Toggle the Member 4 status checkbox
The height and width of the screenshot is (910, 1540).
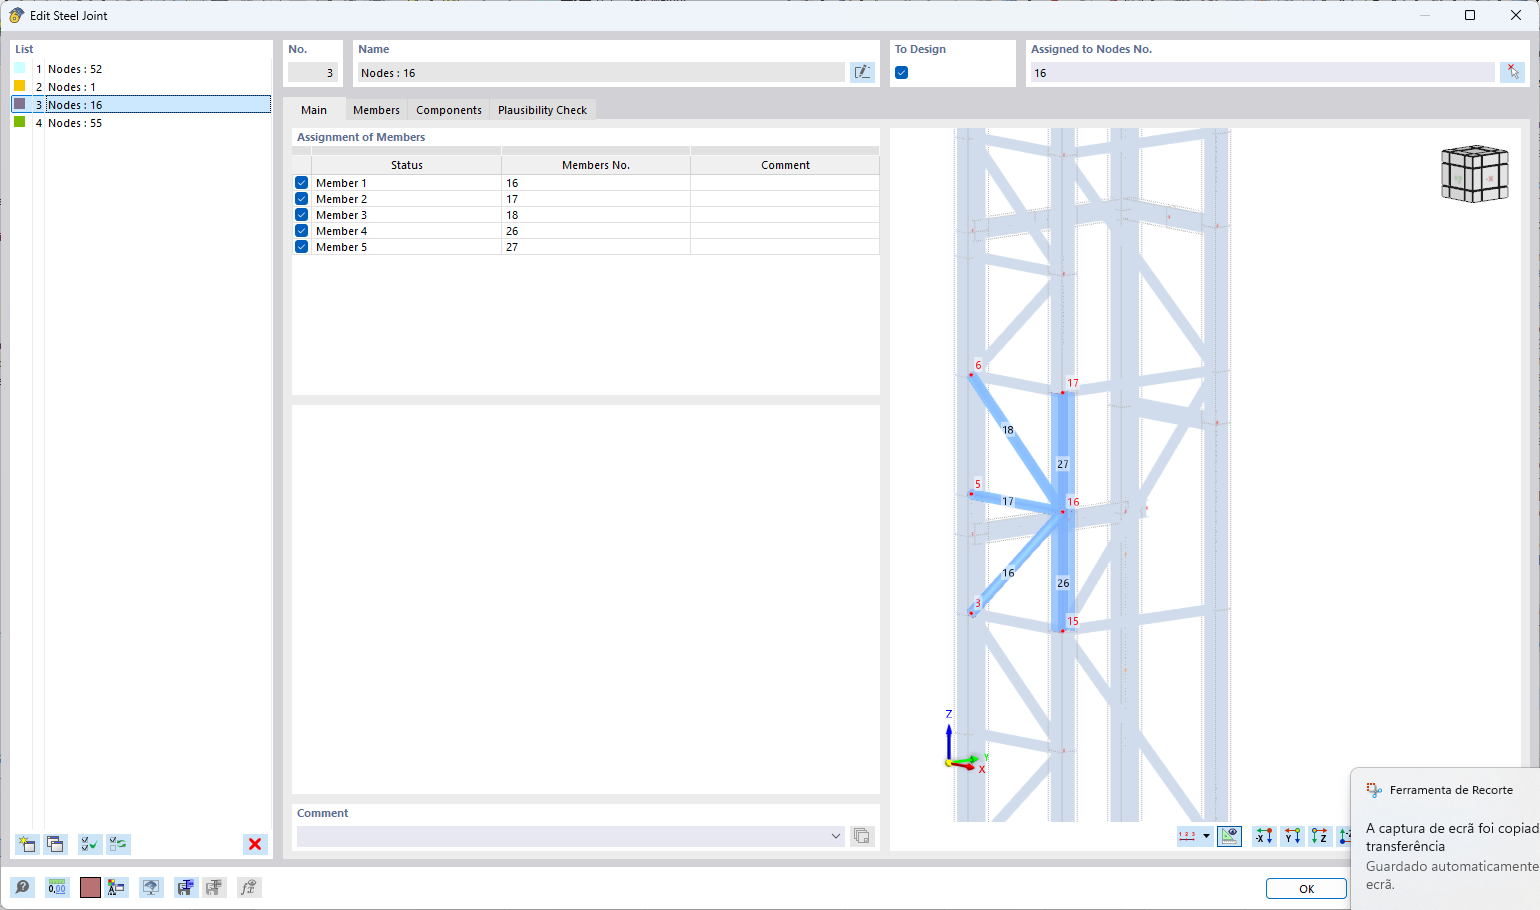[301, 231]
